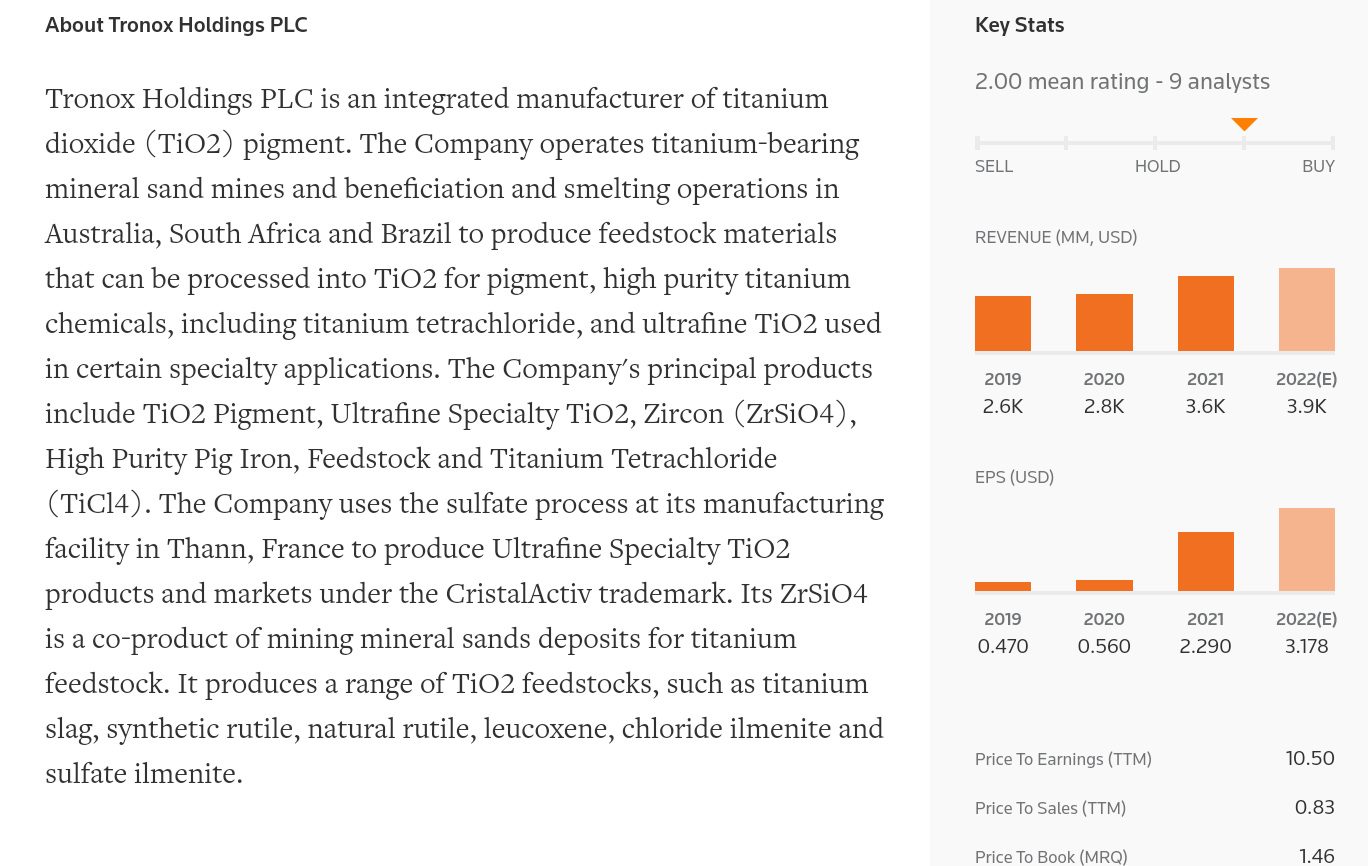Click the 2019 revenue bar
Image resolution: width=1368 pixels, height=866 pixels.
pos(1003,323)
